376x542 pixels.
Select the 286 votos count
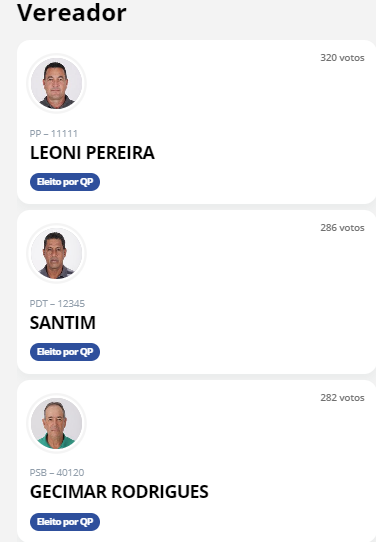tap(342, 228)
